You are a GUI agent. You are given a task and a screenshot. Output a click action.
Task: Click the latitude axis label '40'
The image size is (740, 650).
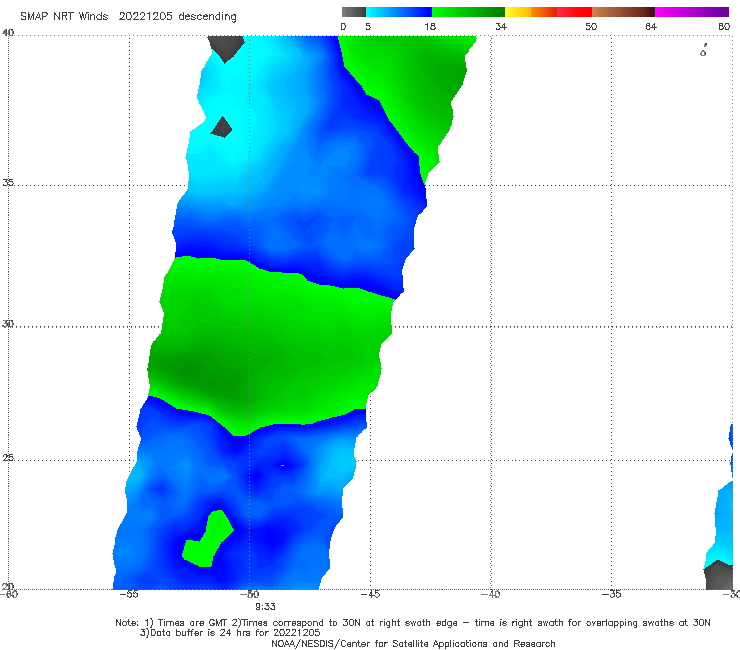tap(8, 33)
